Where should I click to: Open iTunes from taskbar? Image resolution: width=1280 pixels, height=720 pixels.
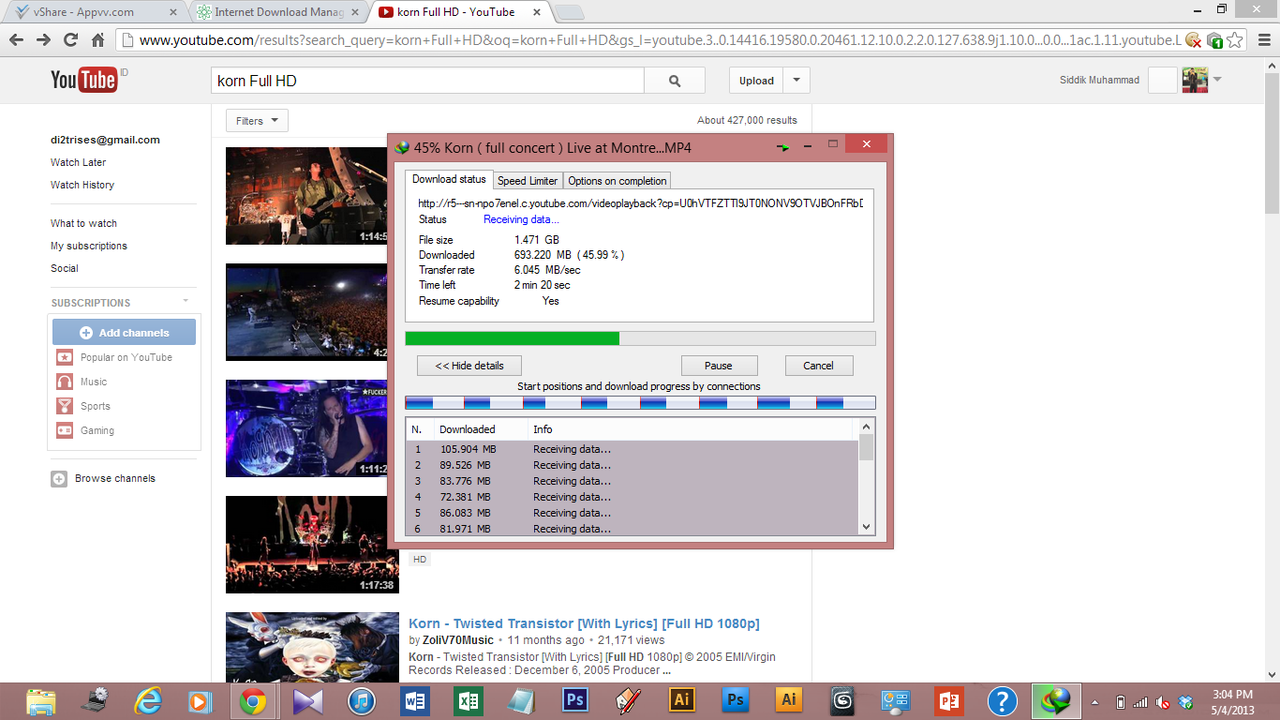(361, 700)
